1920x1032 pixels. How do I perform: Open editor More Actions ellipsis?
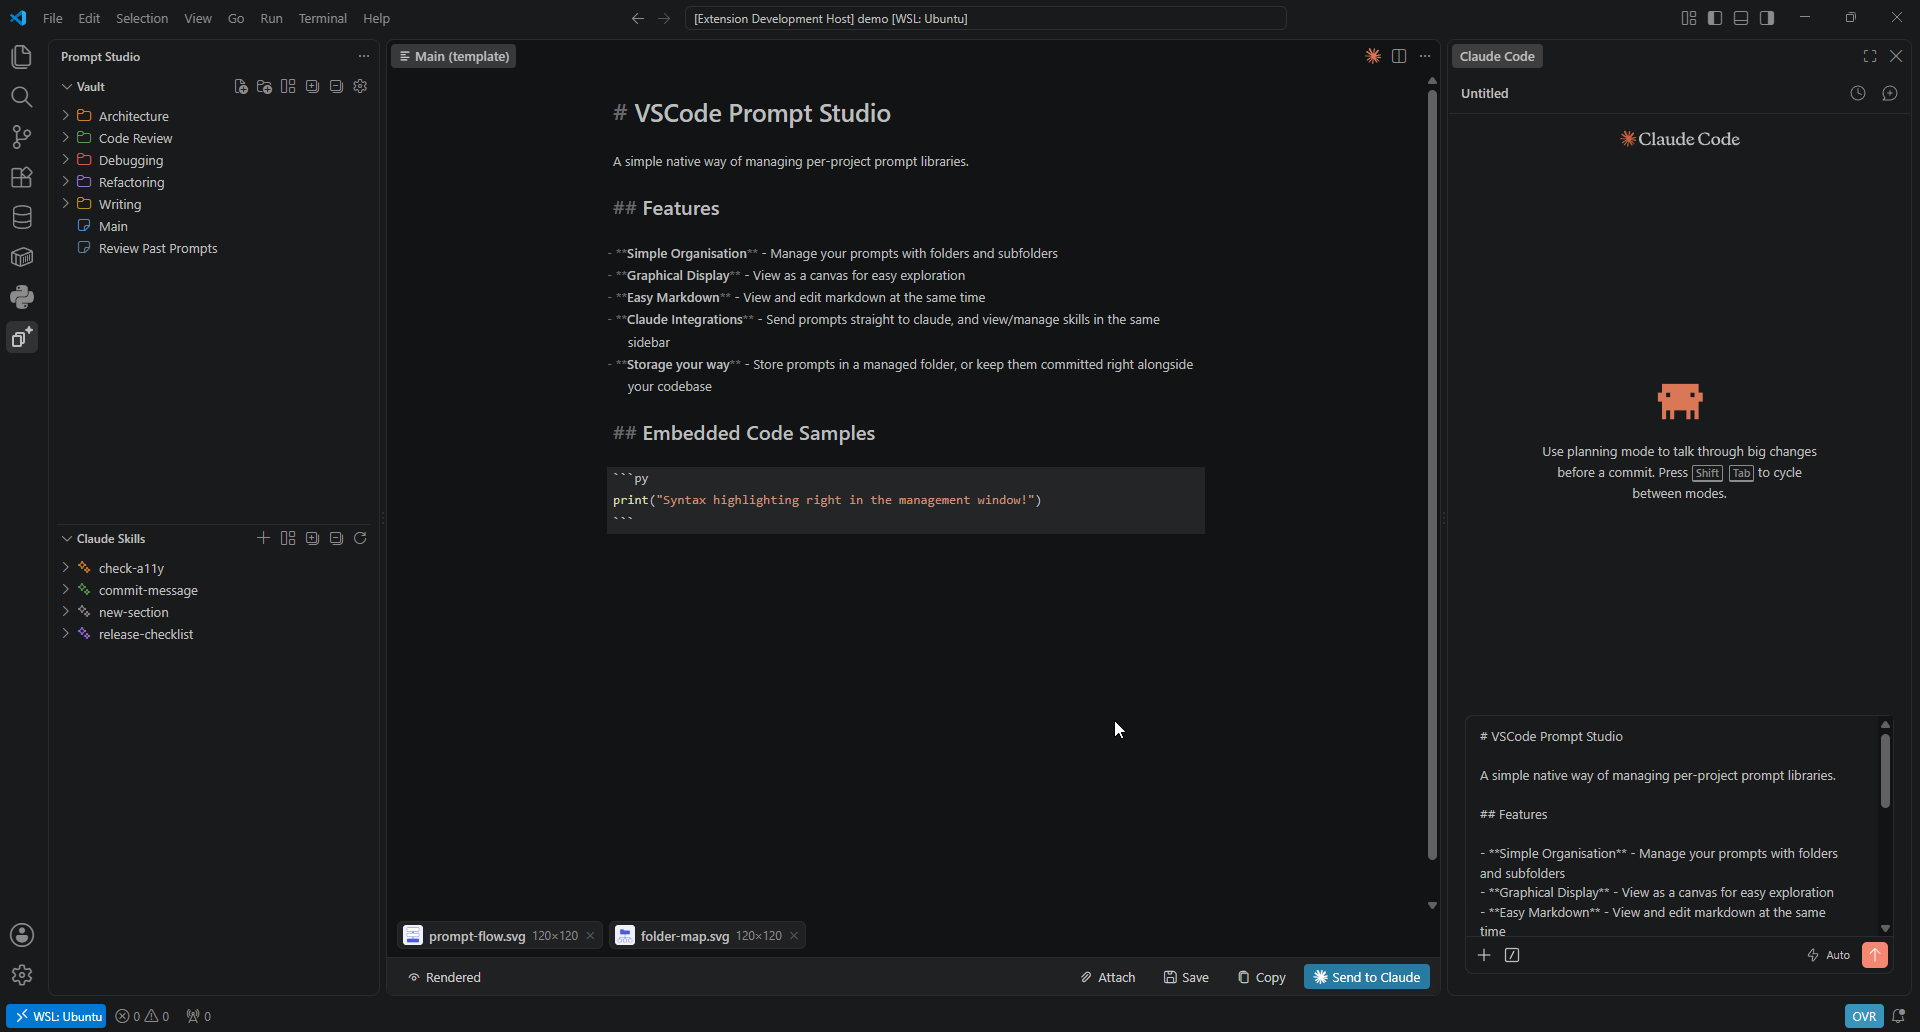click(x=1425, y=56)
